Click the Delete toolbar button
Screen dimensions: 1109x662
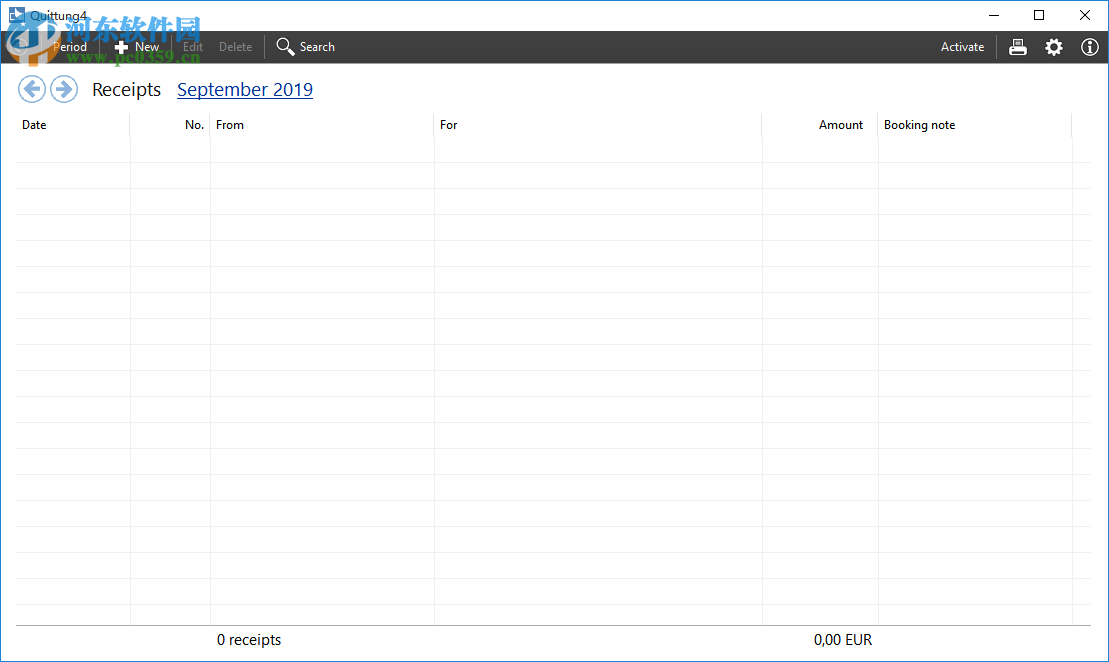pyautogui.click(x=236, y=47)
